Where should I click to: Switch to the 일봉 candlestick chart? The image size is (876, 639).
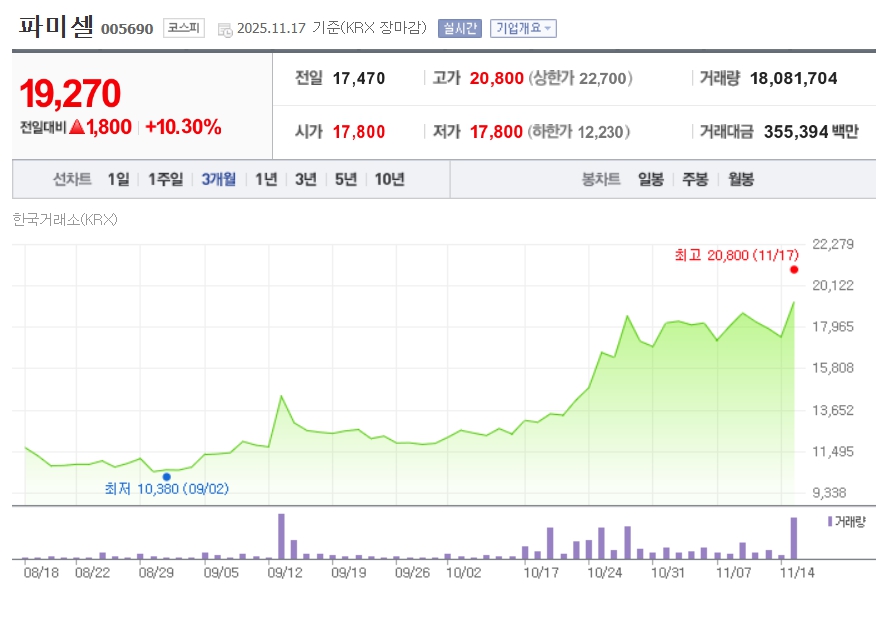tap(650, 179)
